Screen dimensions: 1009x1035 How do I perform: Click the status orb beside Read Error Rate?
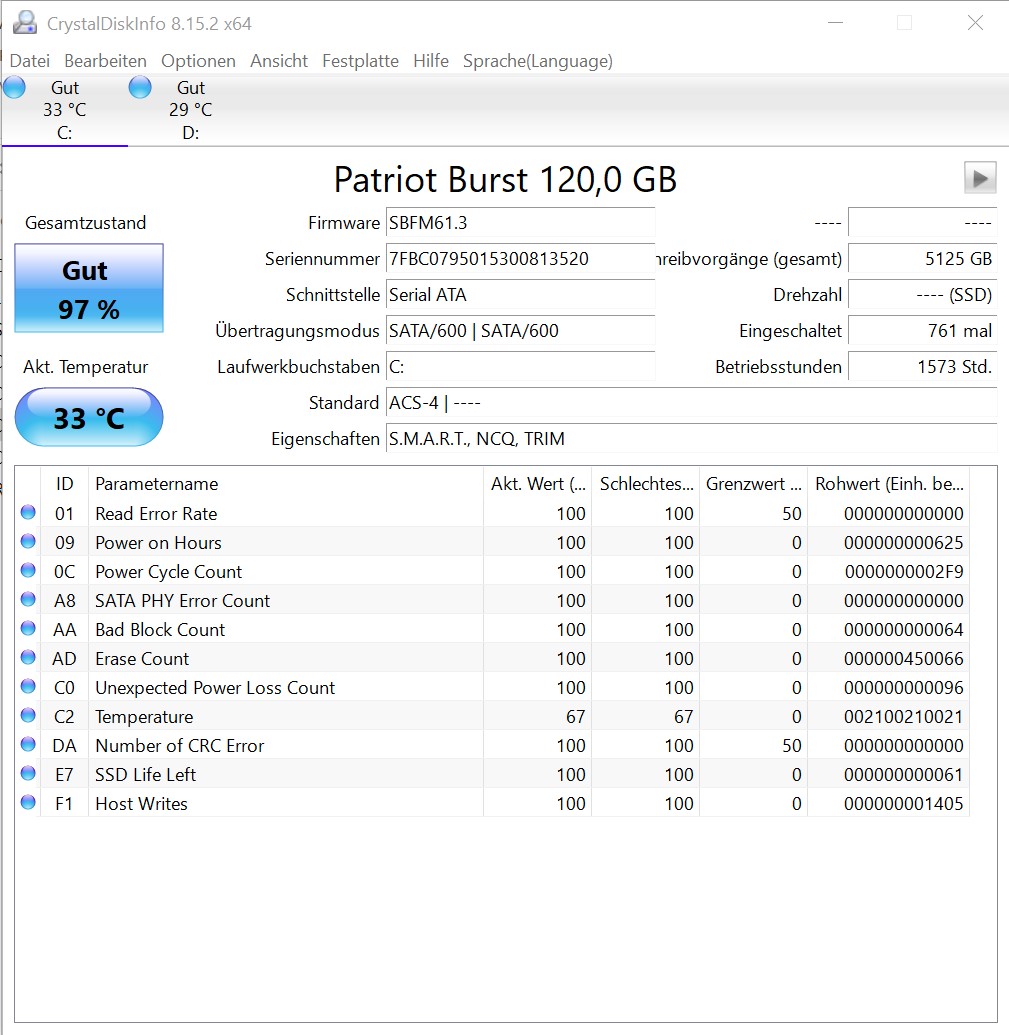click(x=28, y=512)
